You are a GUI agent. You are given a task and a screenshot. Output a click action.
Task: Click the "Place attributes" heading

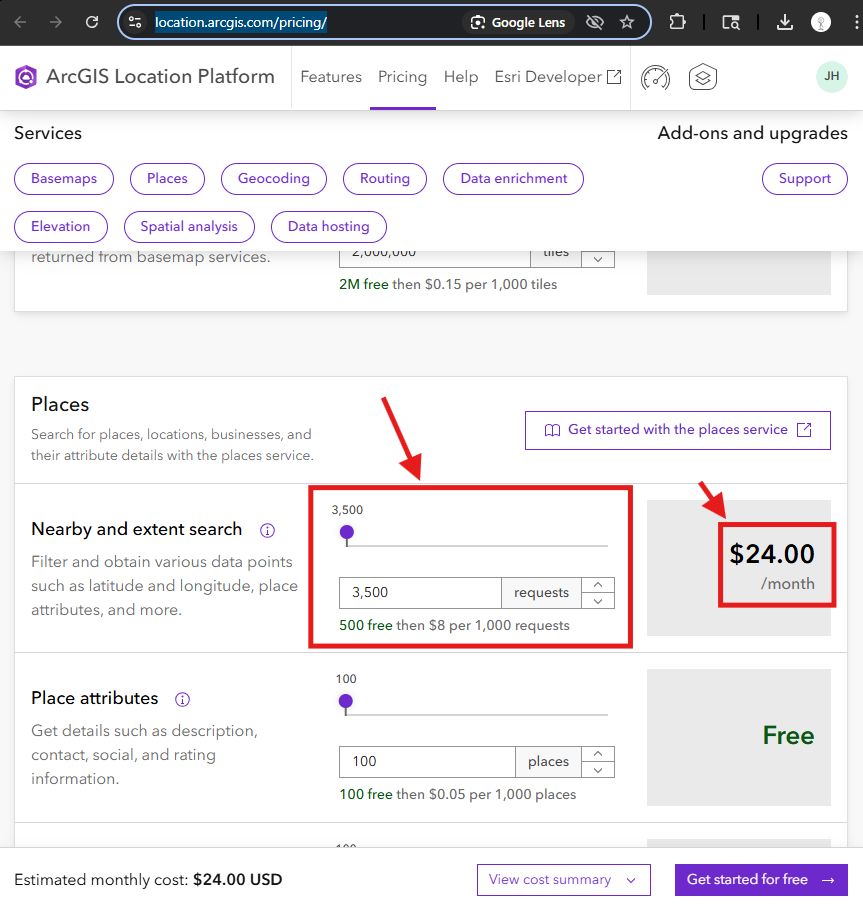pos(95,698)
